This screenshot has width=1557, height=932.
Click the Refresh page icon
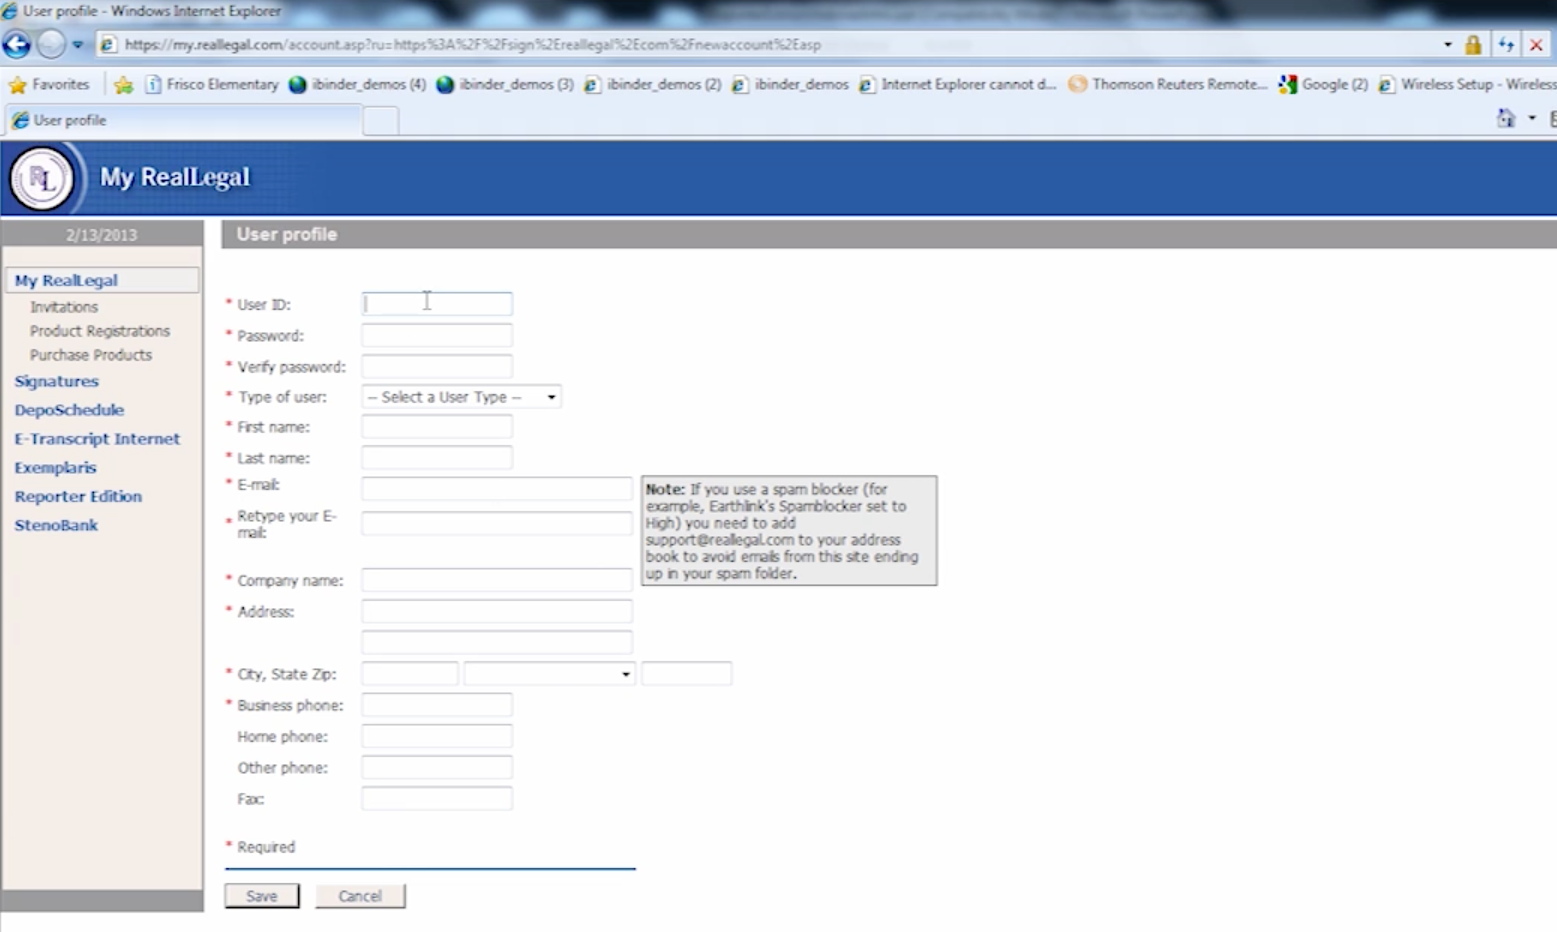[1505, 45]
